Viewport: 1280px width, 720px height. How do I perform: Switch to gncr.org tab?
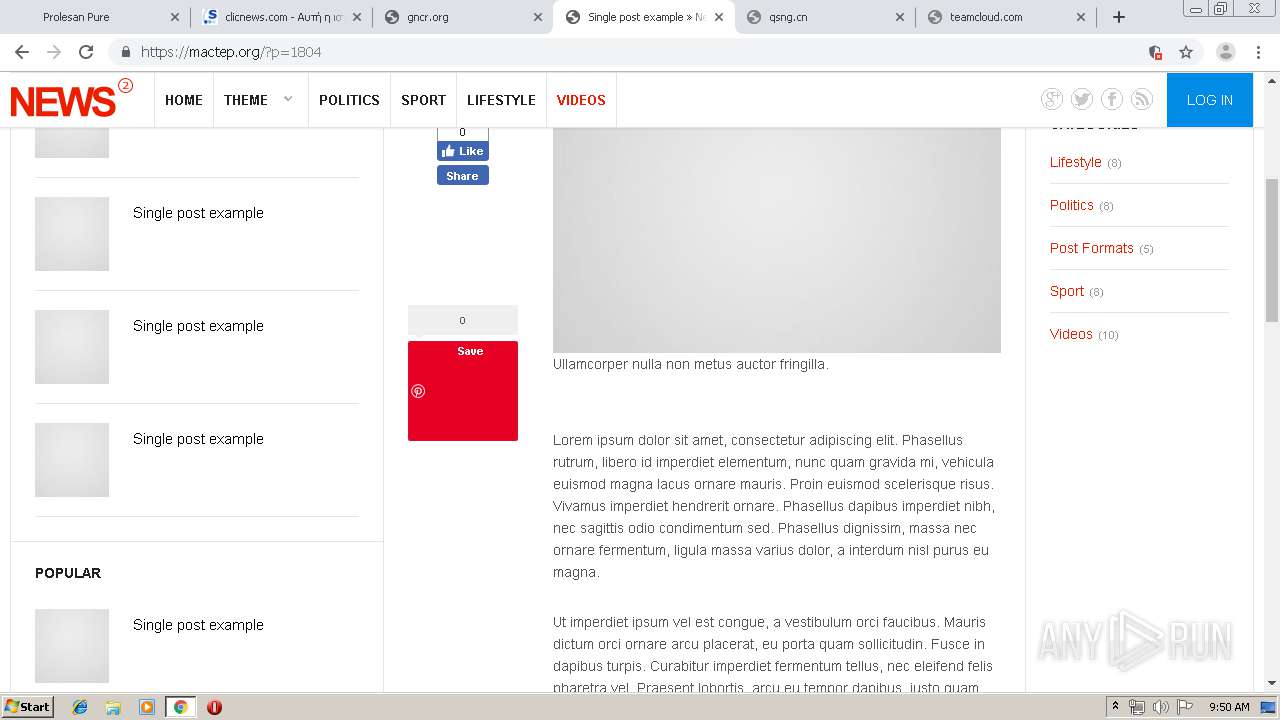pyautogui.click(x=461, y=17)
